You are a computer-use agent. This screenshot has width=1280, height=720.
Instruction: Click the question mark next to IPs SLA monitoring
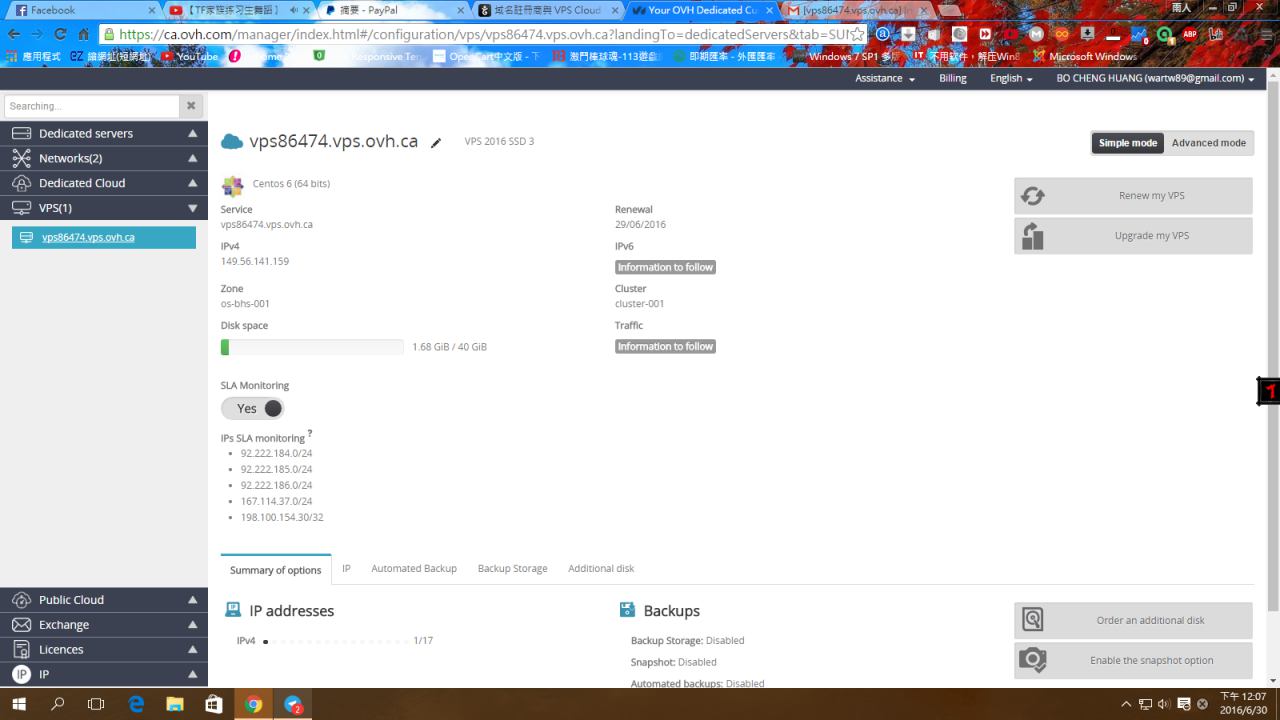point(310,433)
